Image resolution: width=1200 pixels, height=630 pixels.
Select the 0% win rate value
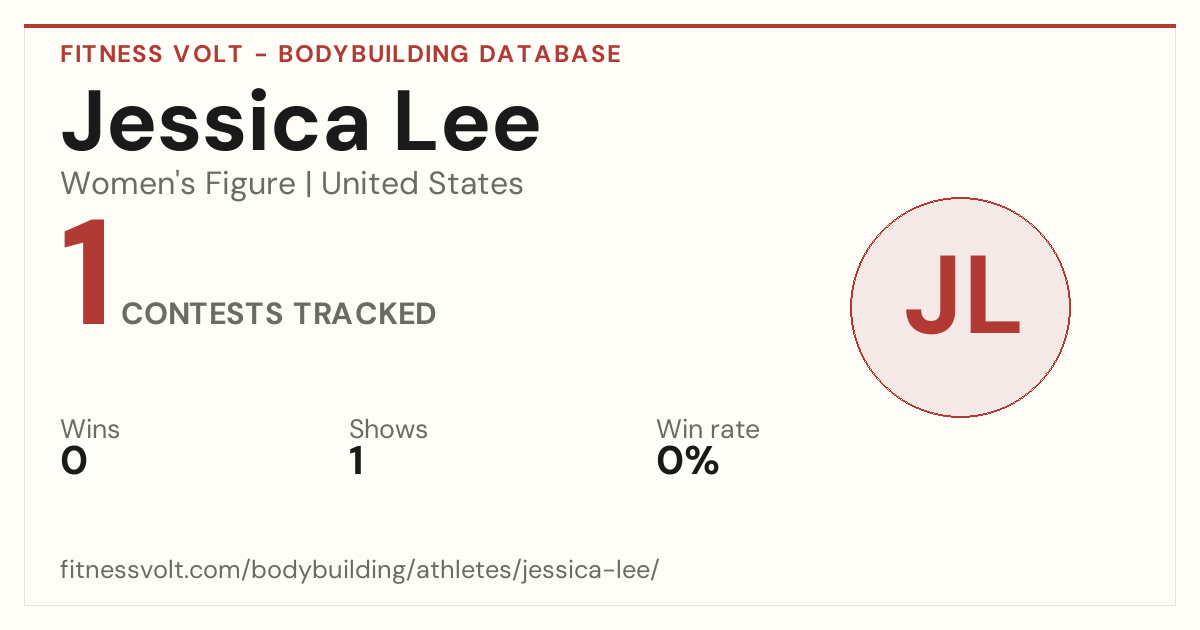click(688, 461)
